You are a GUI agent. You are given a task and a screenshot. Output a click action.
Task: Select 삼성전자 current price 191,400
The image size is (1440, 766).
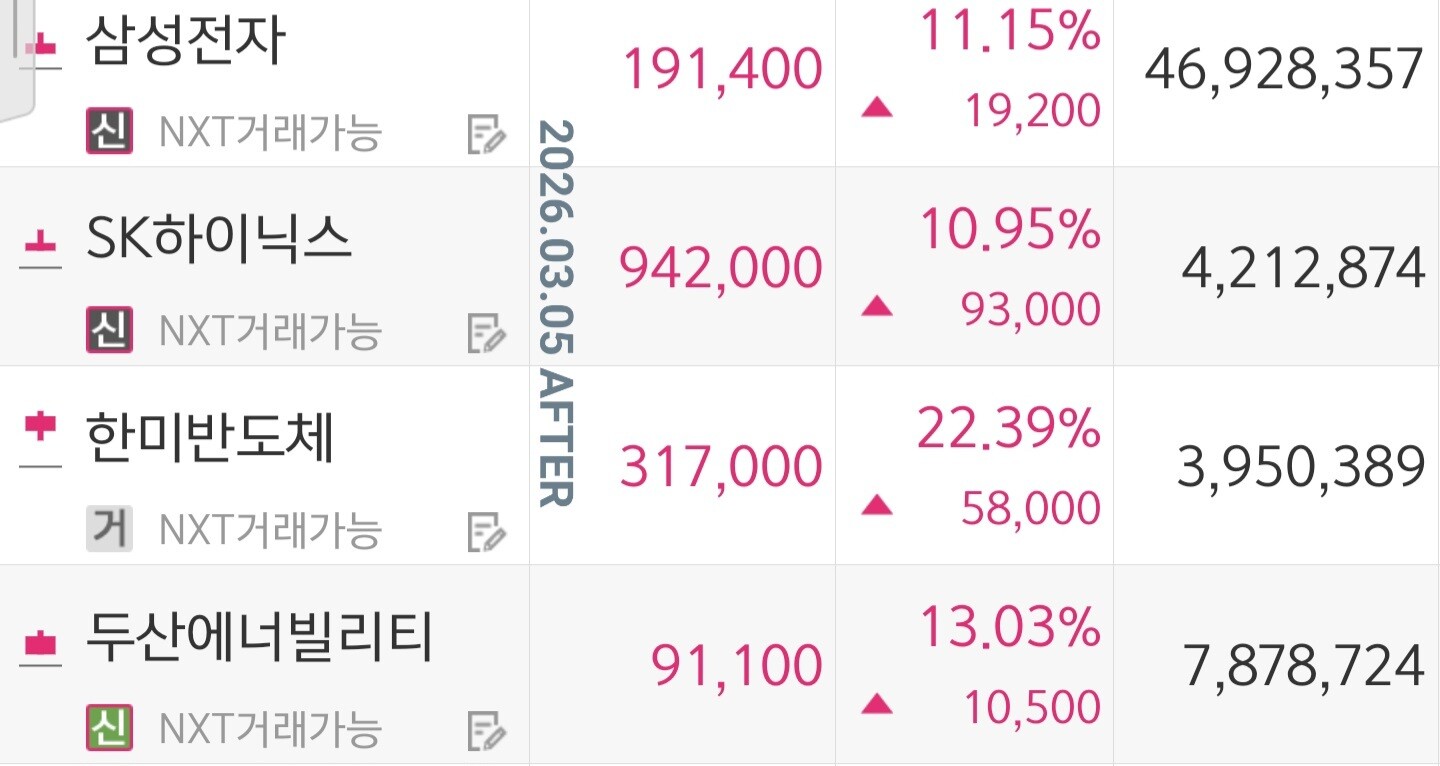tap(722, 69)
